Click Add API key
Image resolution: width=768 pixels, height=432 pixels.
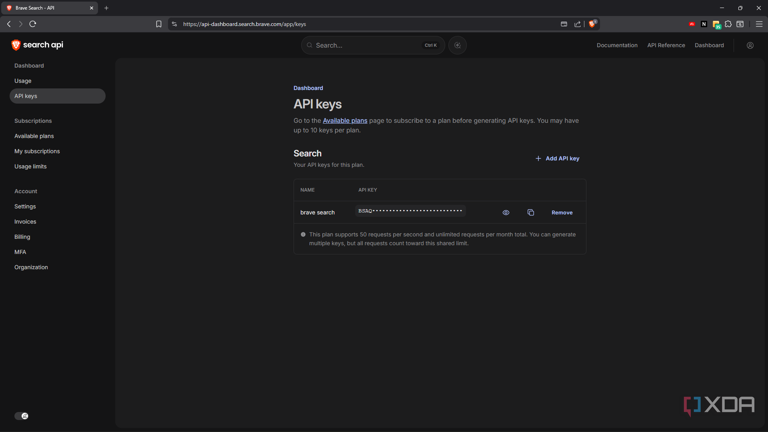[x=557, y=159]
